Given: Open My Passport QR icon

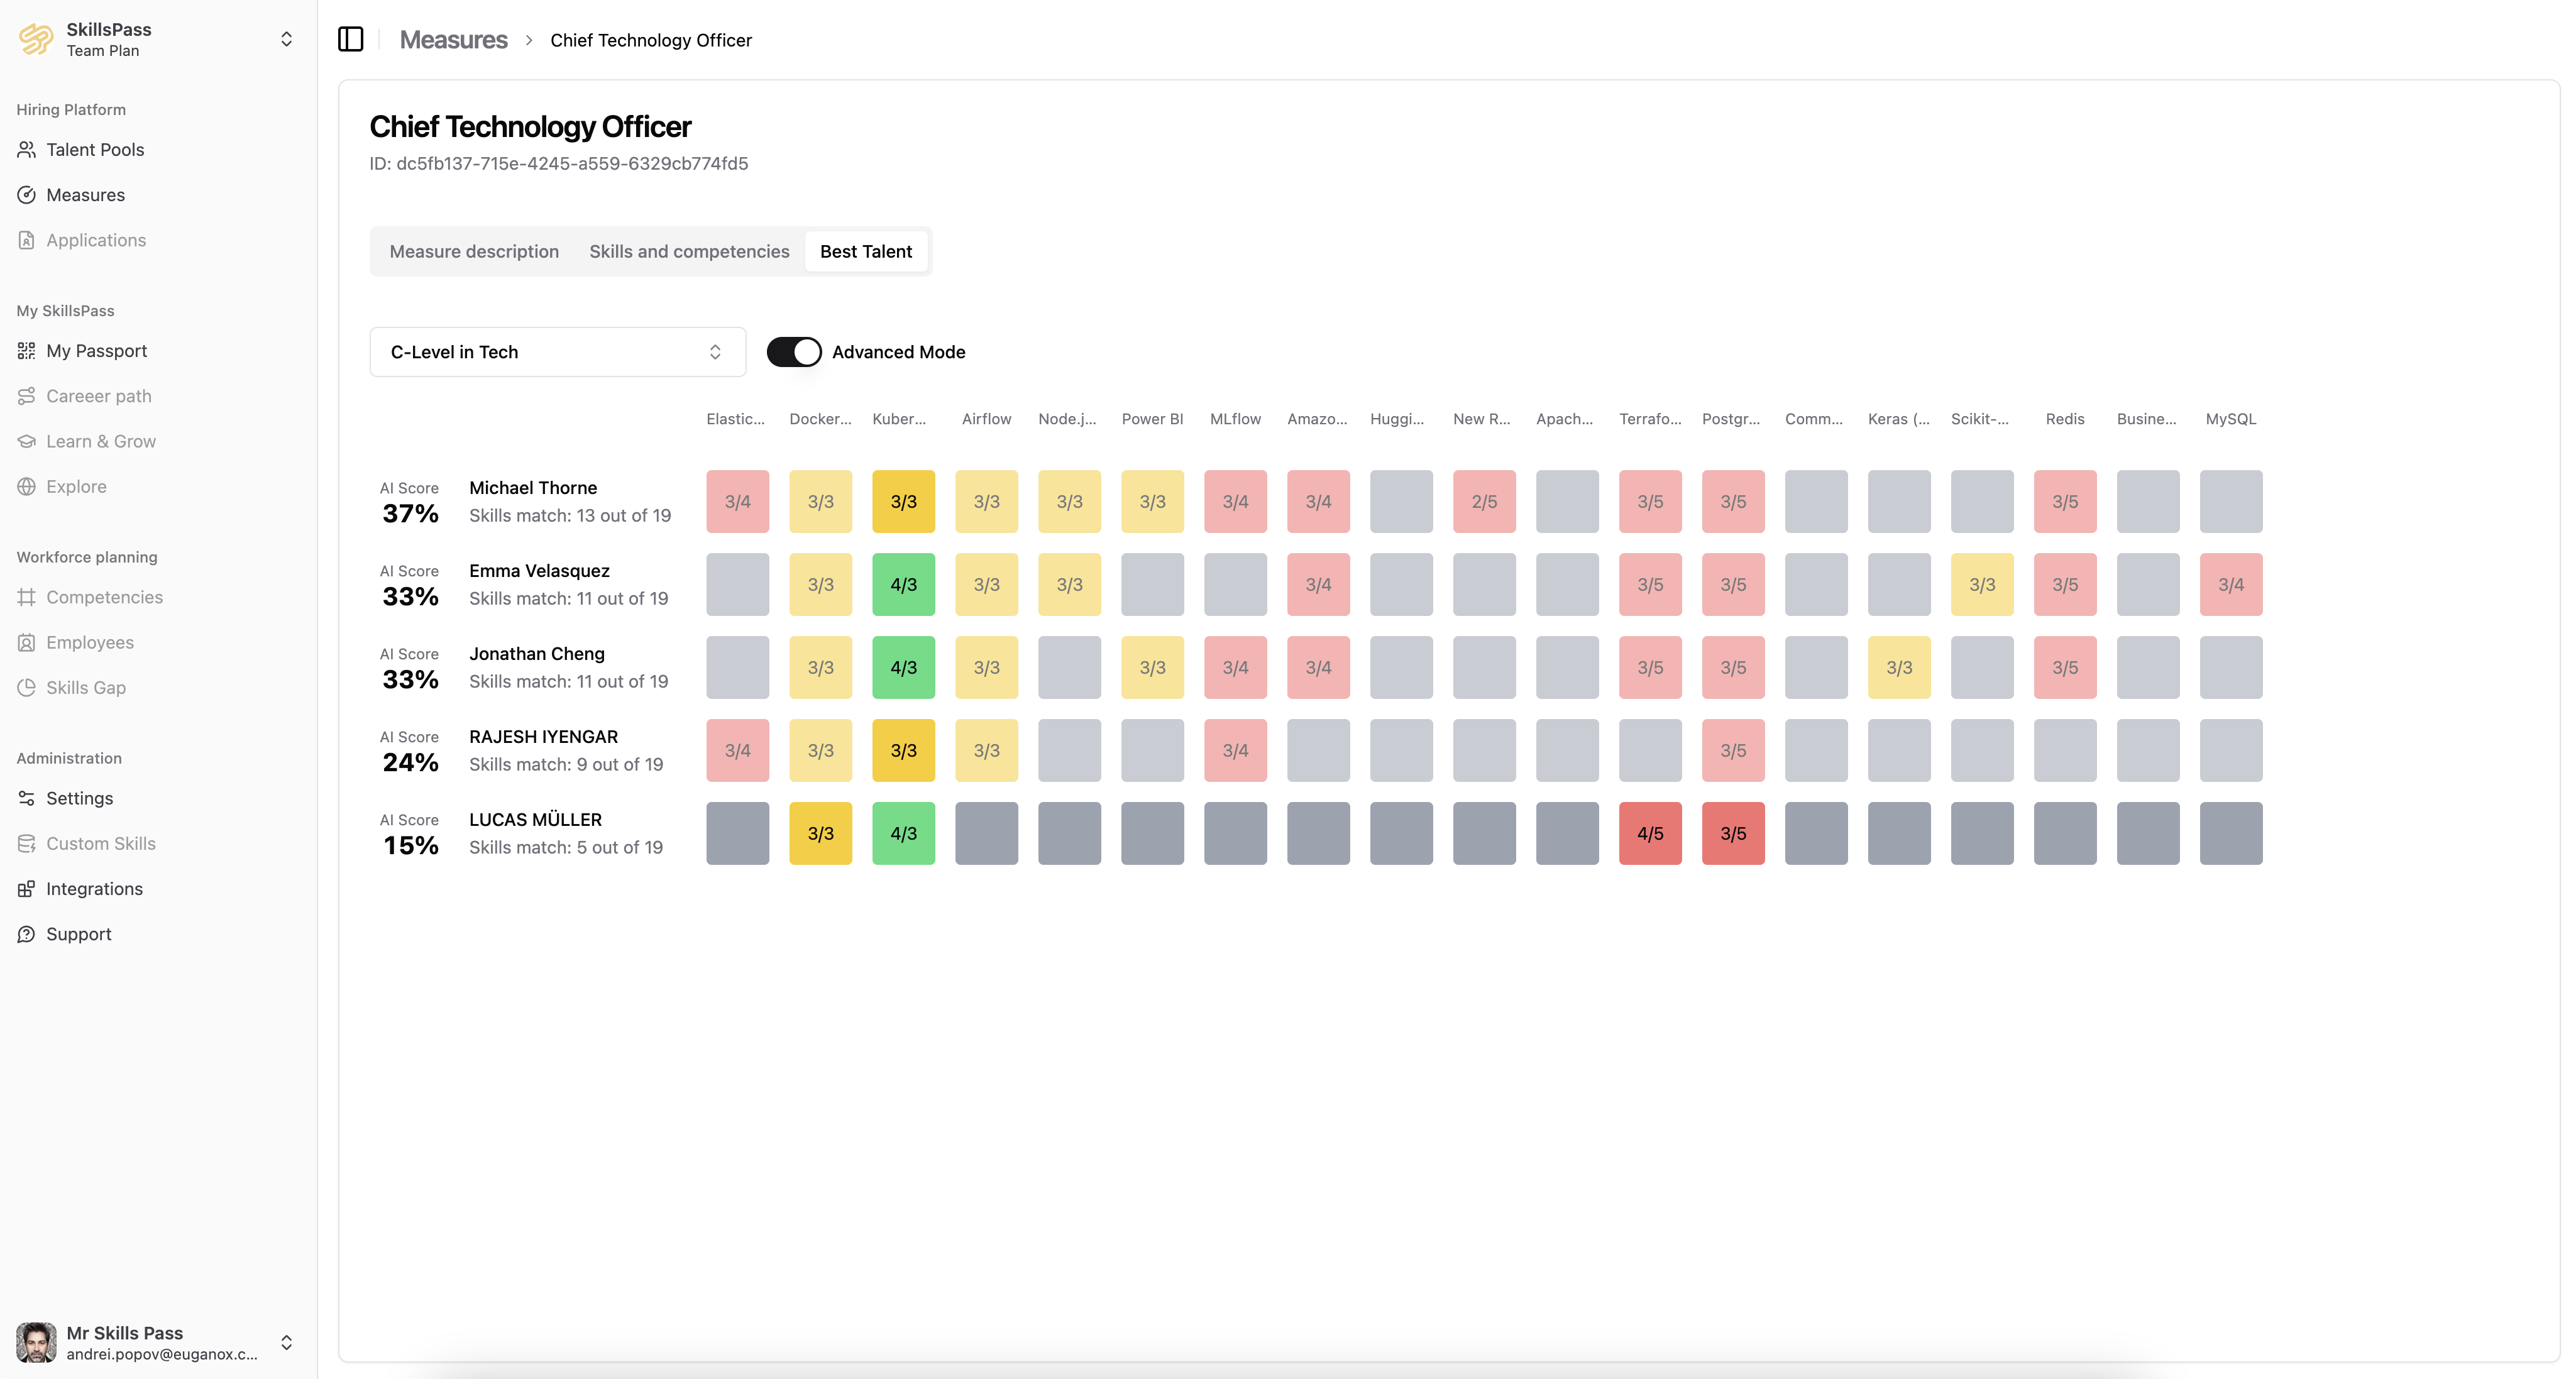Looking at the screenshot, I should pyautogui.click(x=27, y=351).
